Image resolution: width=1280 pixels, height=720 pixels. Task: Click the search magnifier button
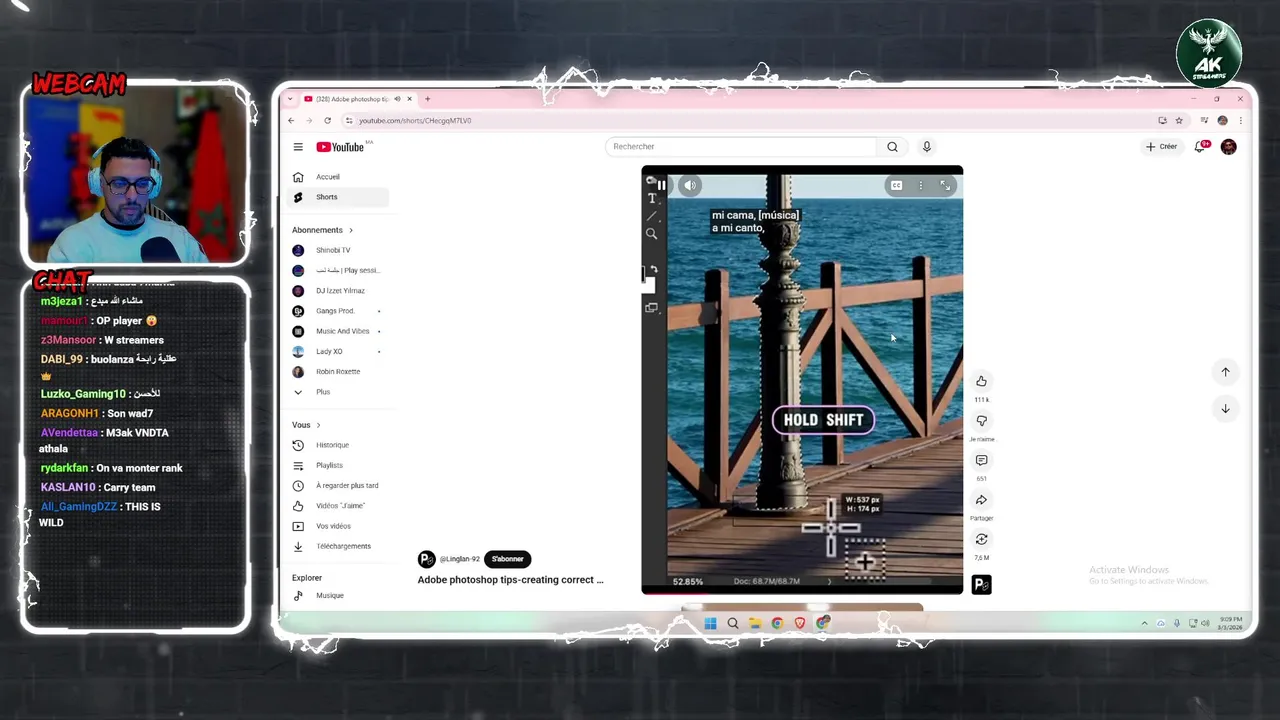[892, 147]
